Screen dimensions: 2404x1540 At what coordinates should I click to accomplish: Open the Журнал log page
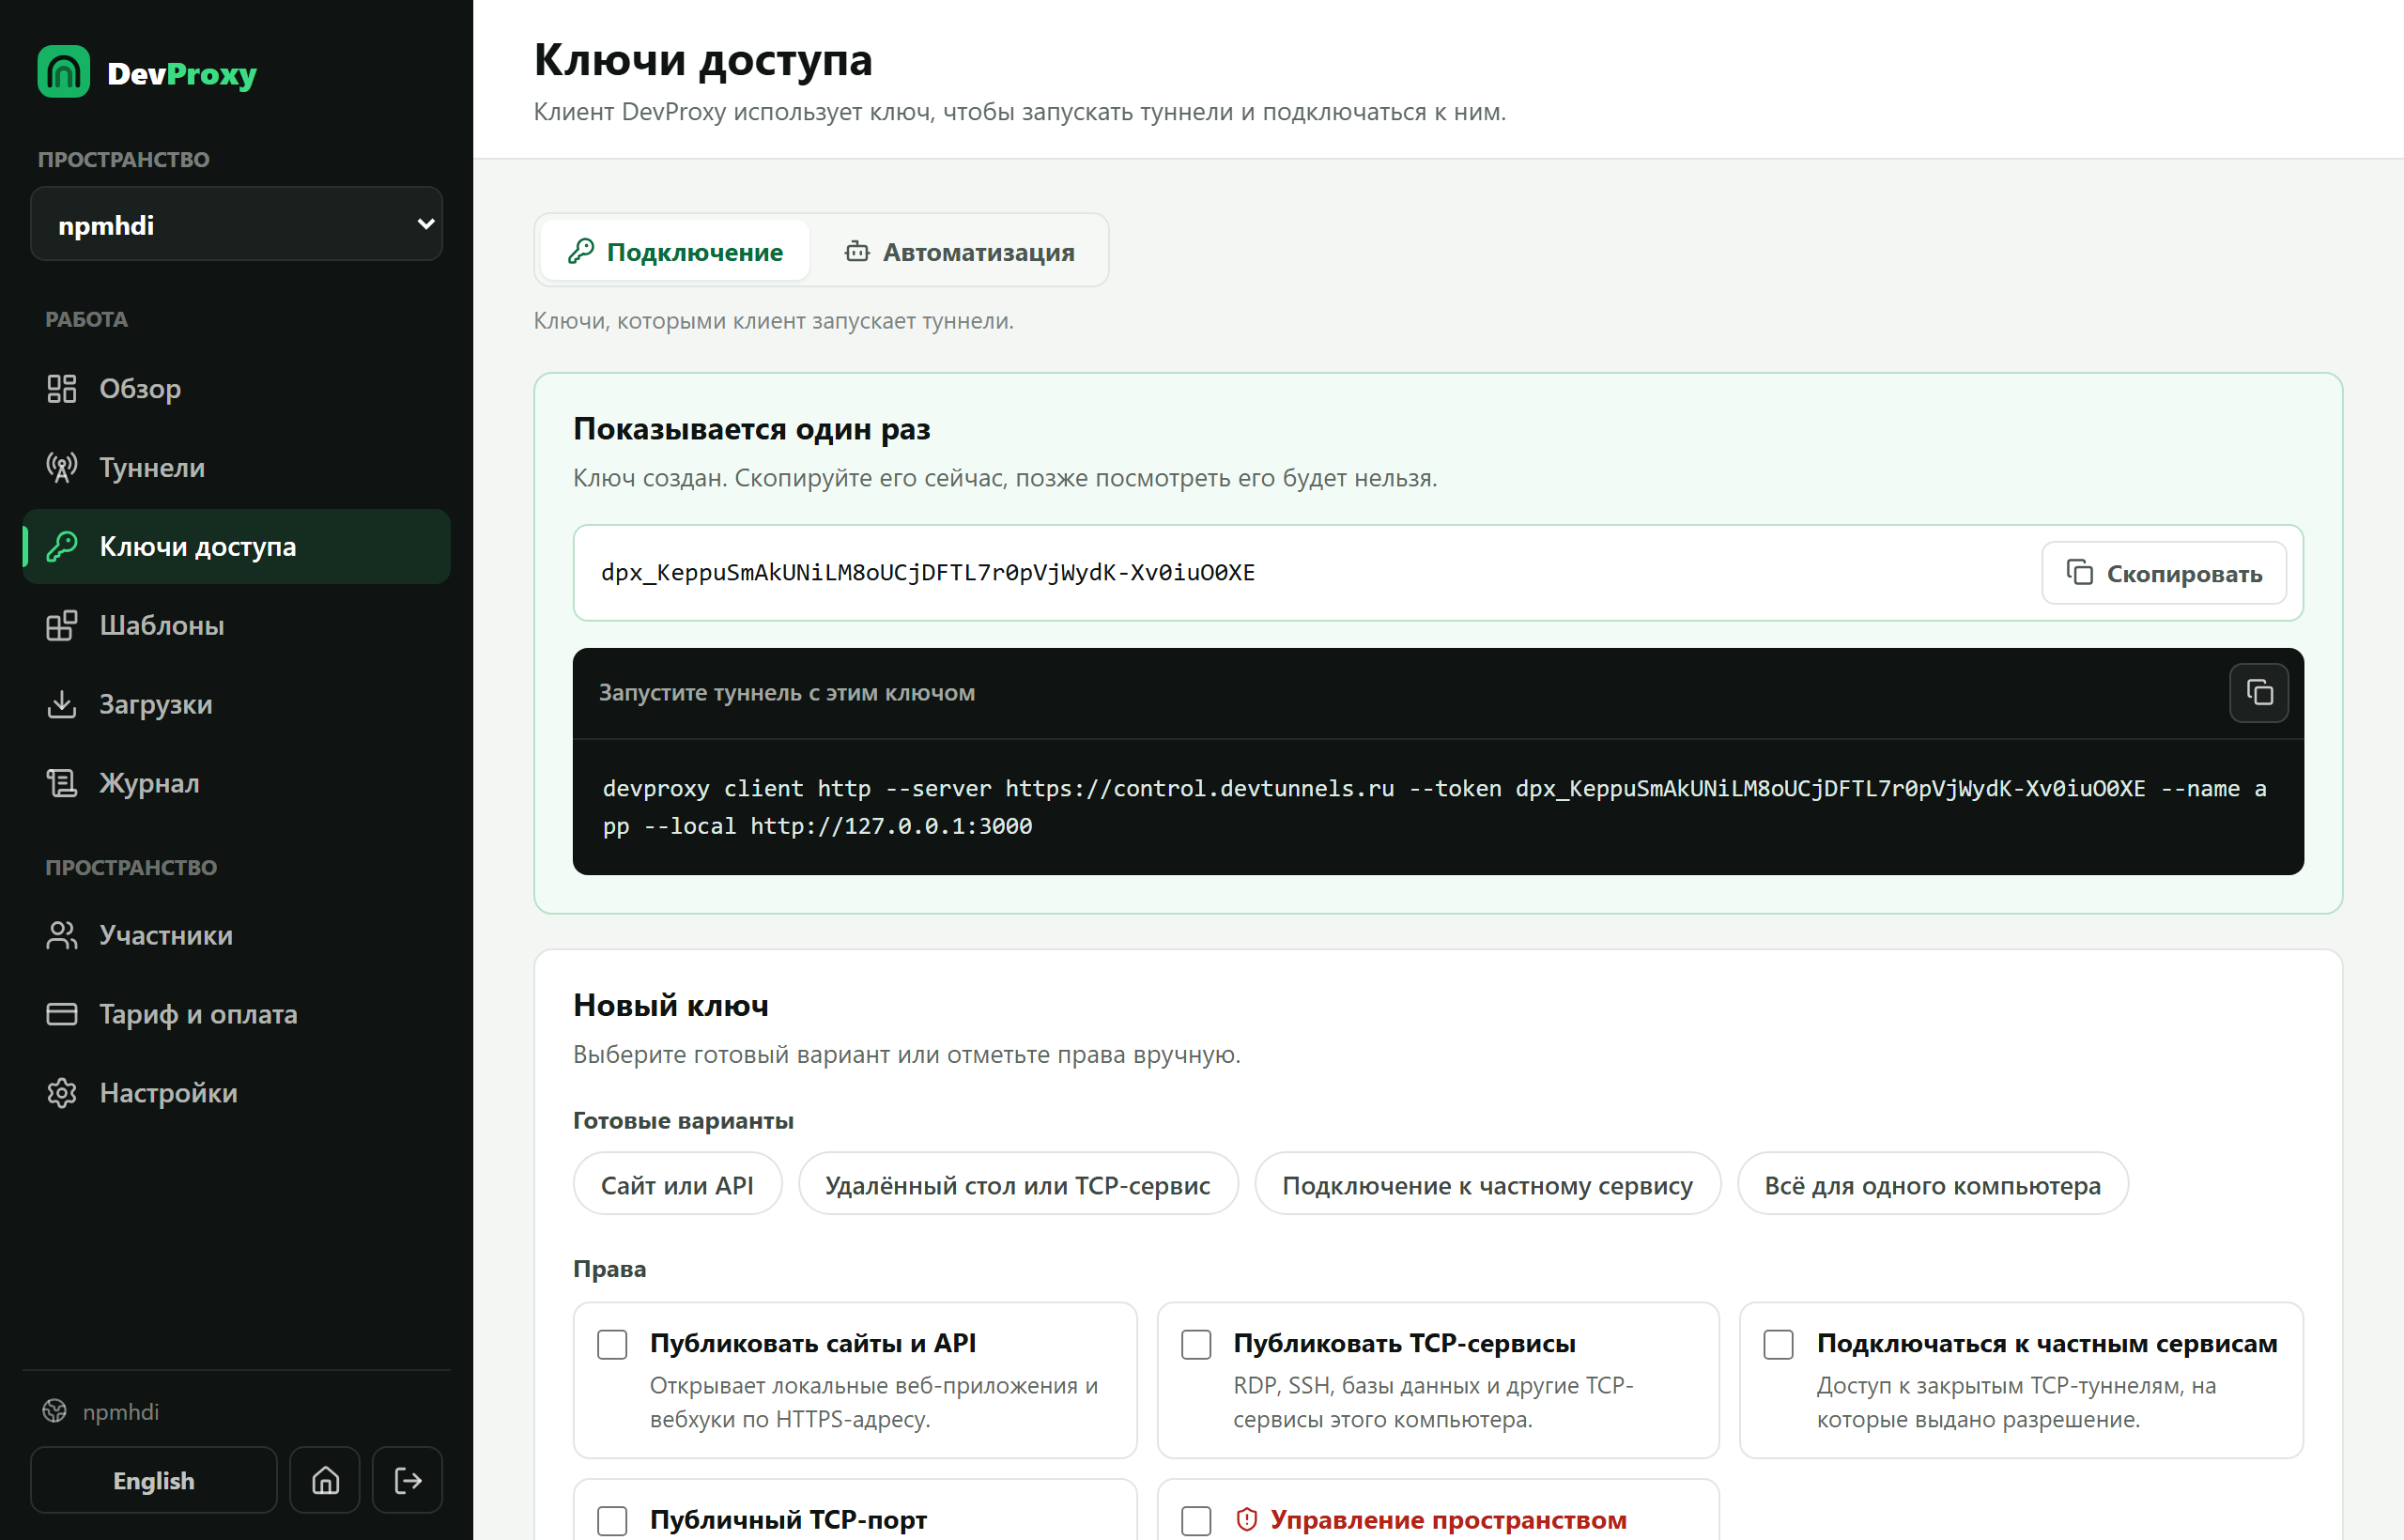[236, 784]
